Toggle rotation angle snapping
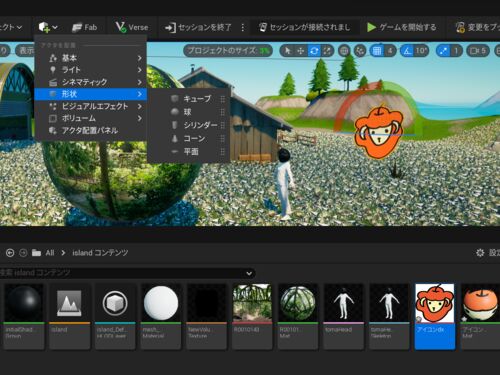The image size is (500, 375). pyautogui.click(x=407, y=51)
